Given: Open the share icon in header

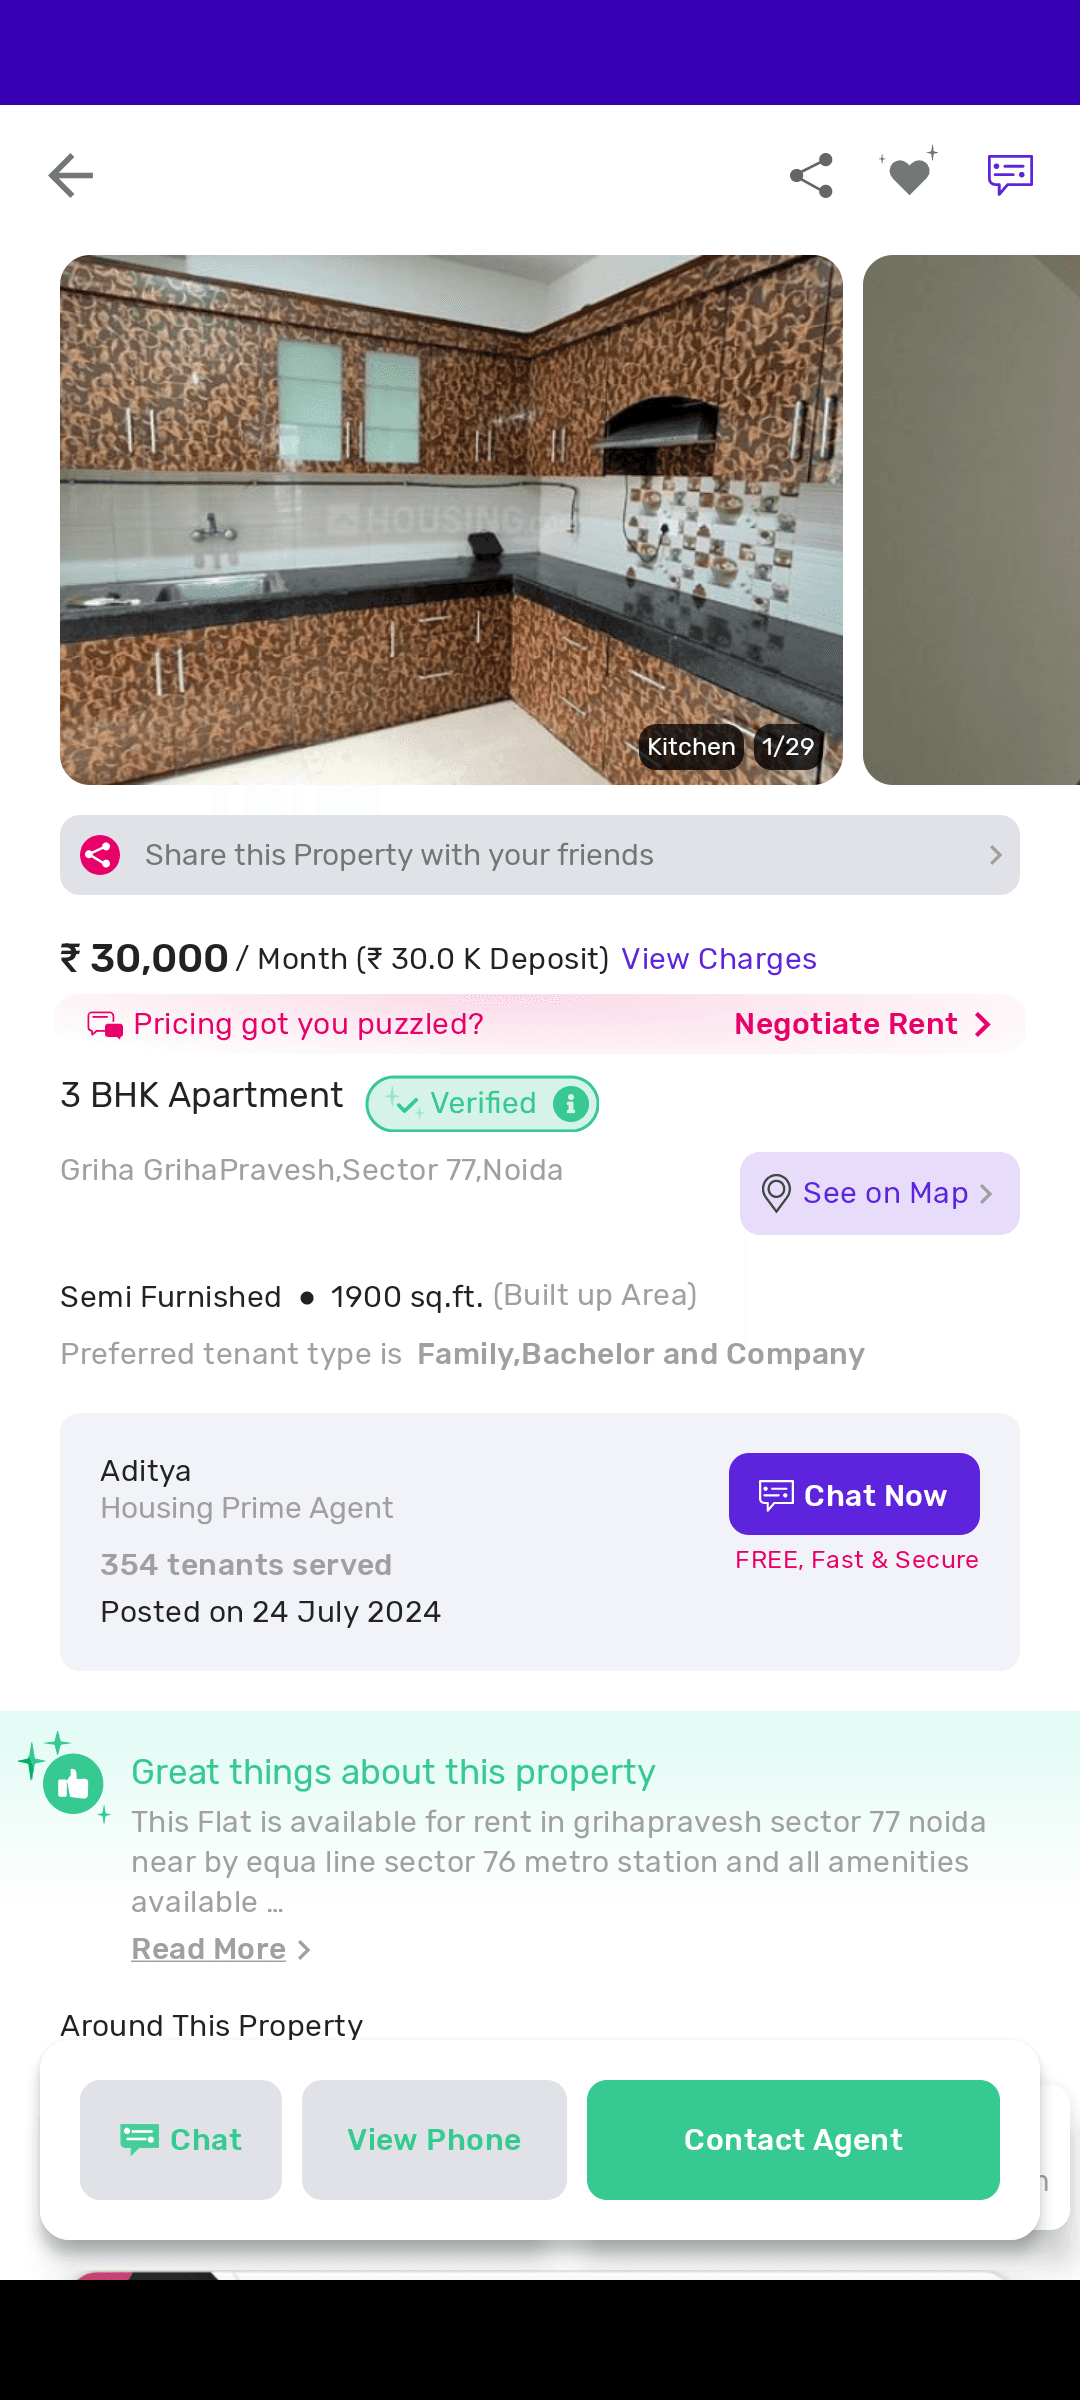Looking at the screenshot, I should point(811,176).
